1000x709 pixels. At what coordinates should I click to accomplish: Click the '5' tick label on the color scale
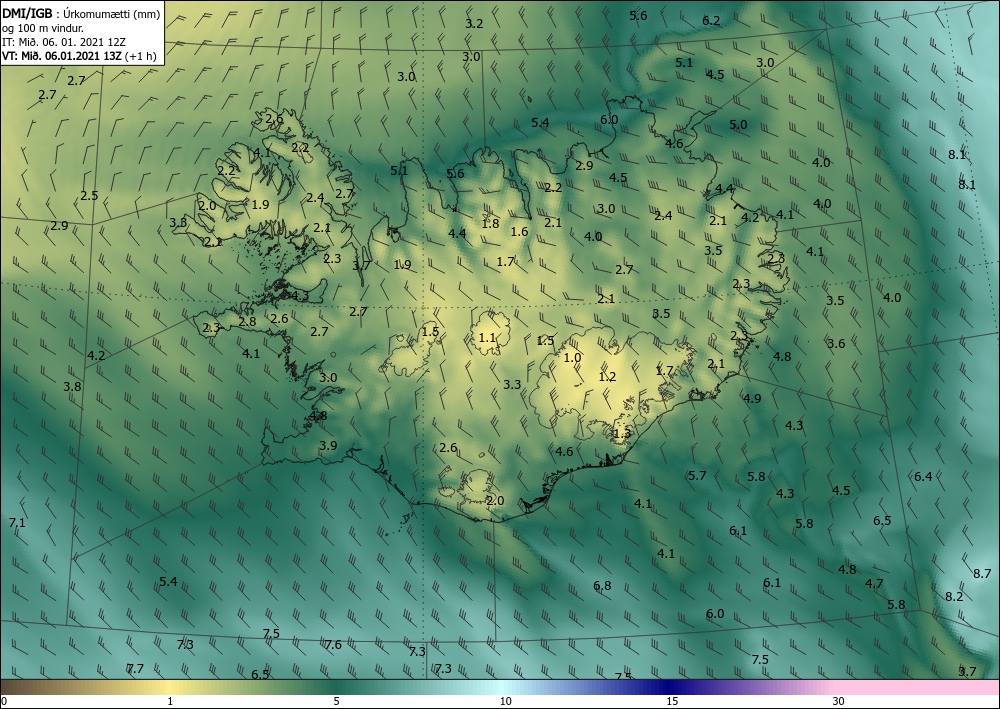tap(336, 701)
